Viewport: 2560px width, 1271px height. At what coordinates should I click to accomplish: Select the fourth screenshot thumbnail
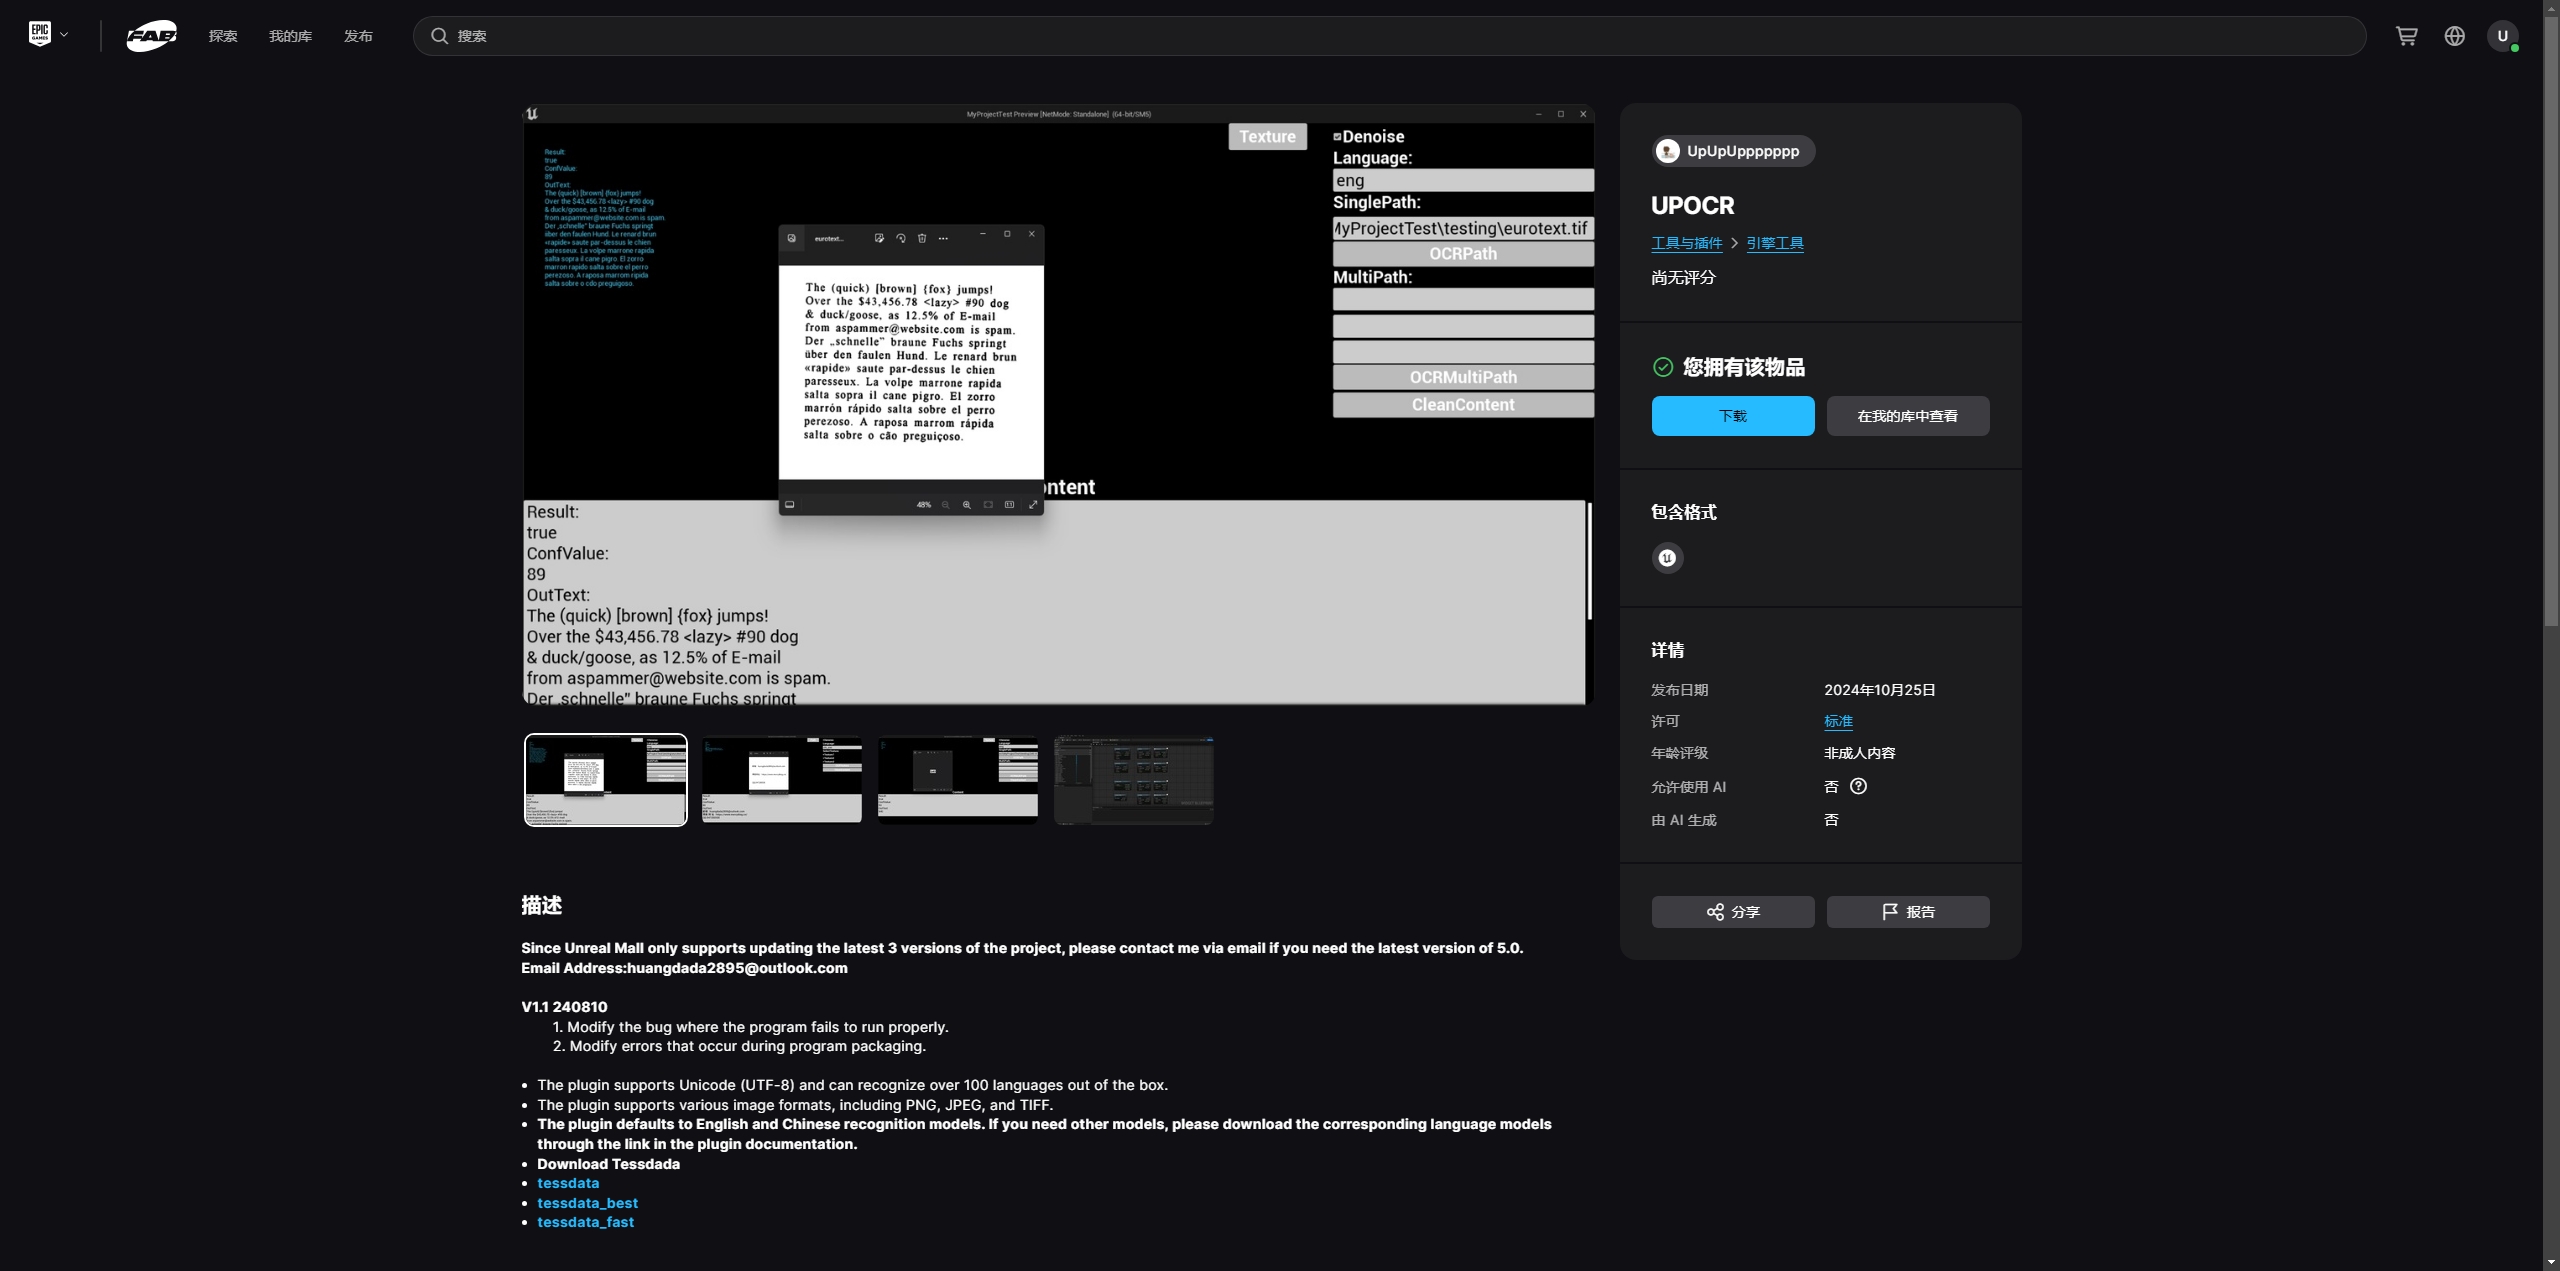click(1133, 780)
